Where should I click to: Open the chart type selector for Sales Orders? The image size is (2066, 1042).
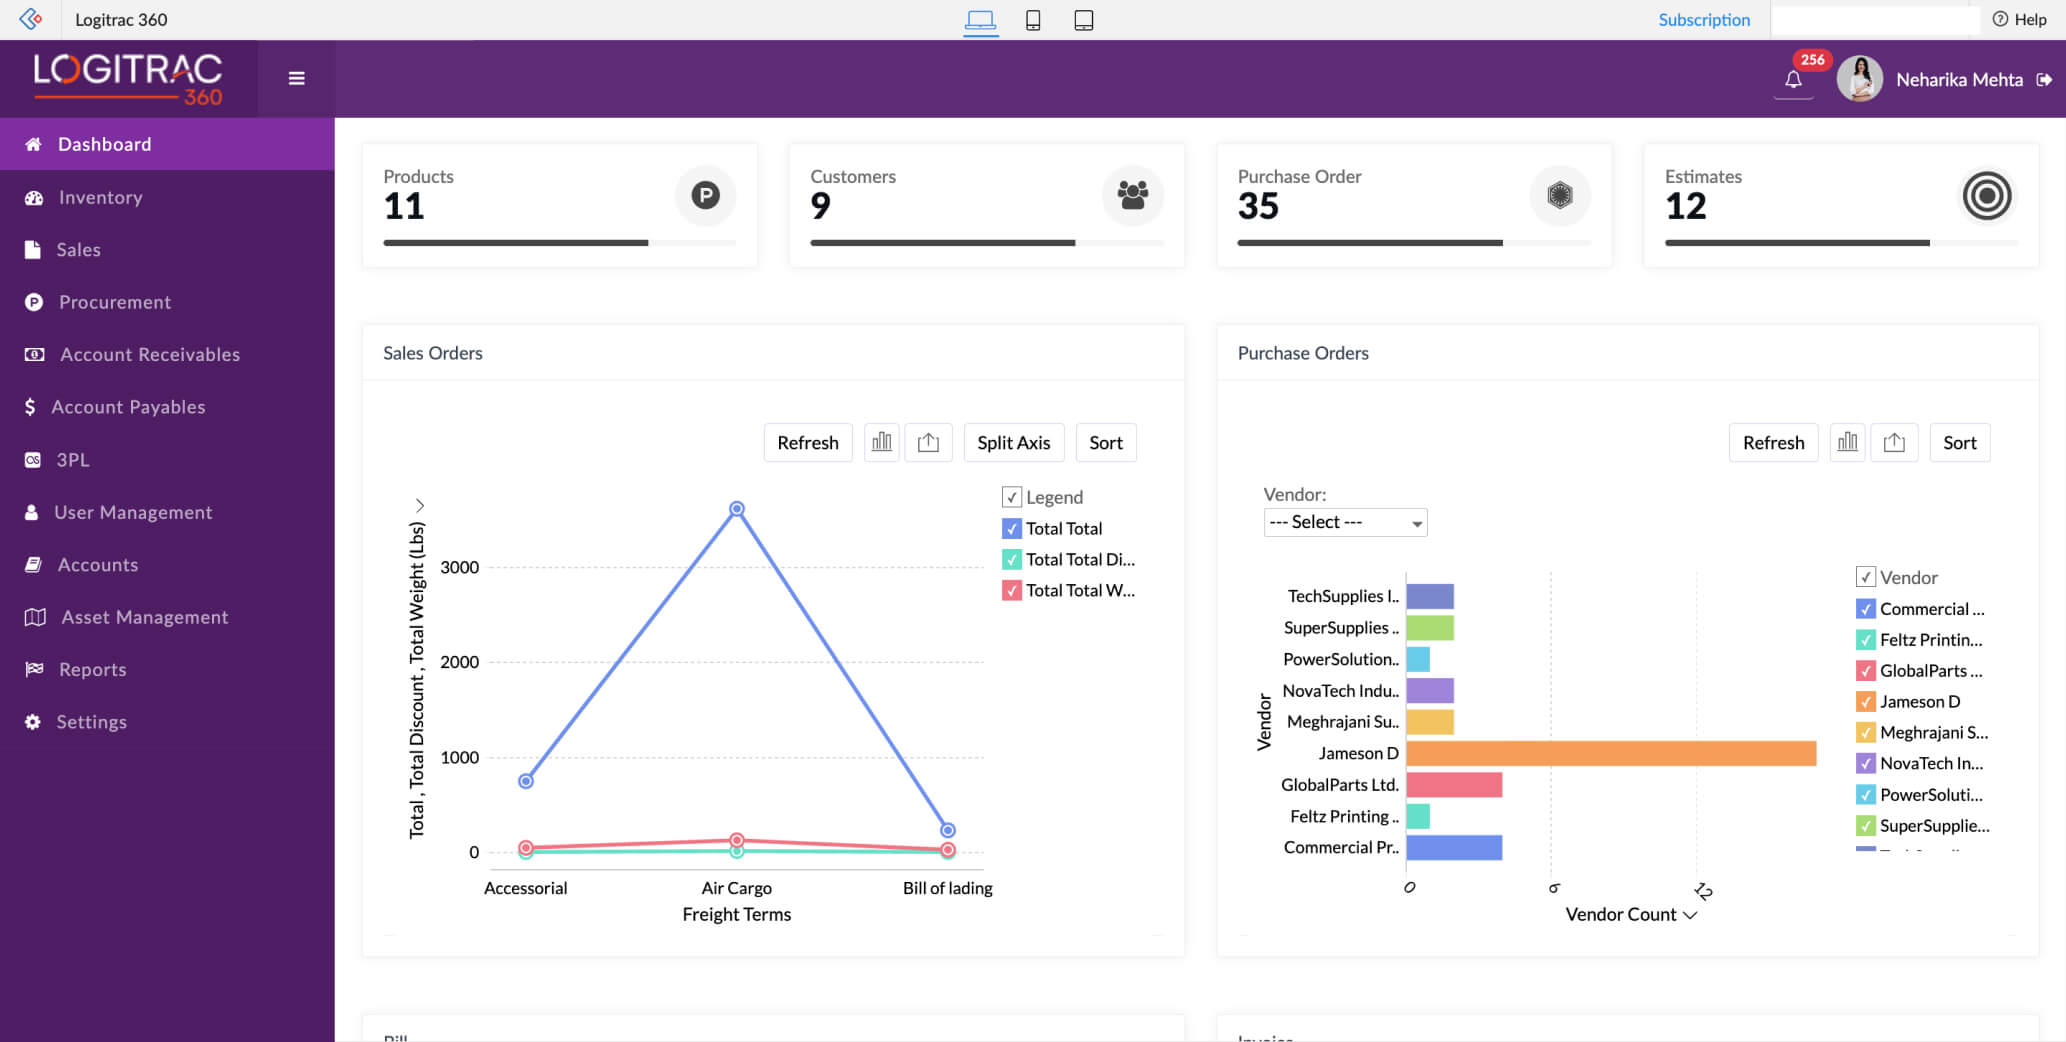[x=881, y=442]
